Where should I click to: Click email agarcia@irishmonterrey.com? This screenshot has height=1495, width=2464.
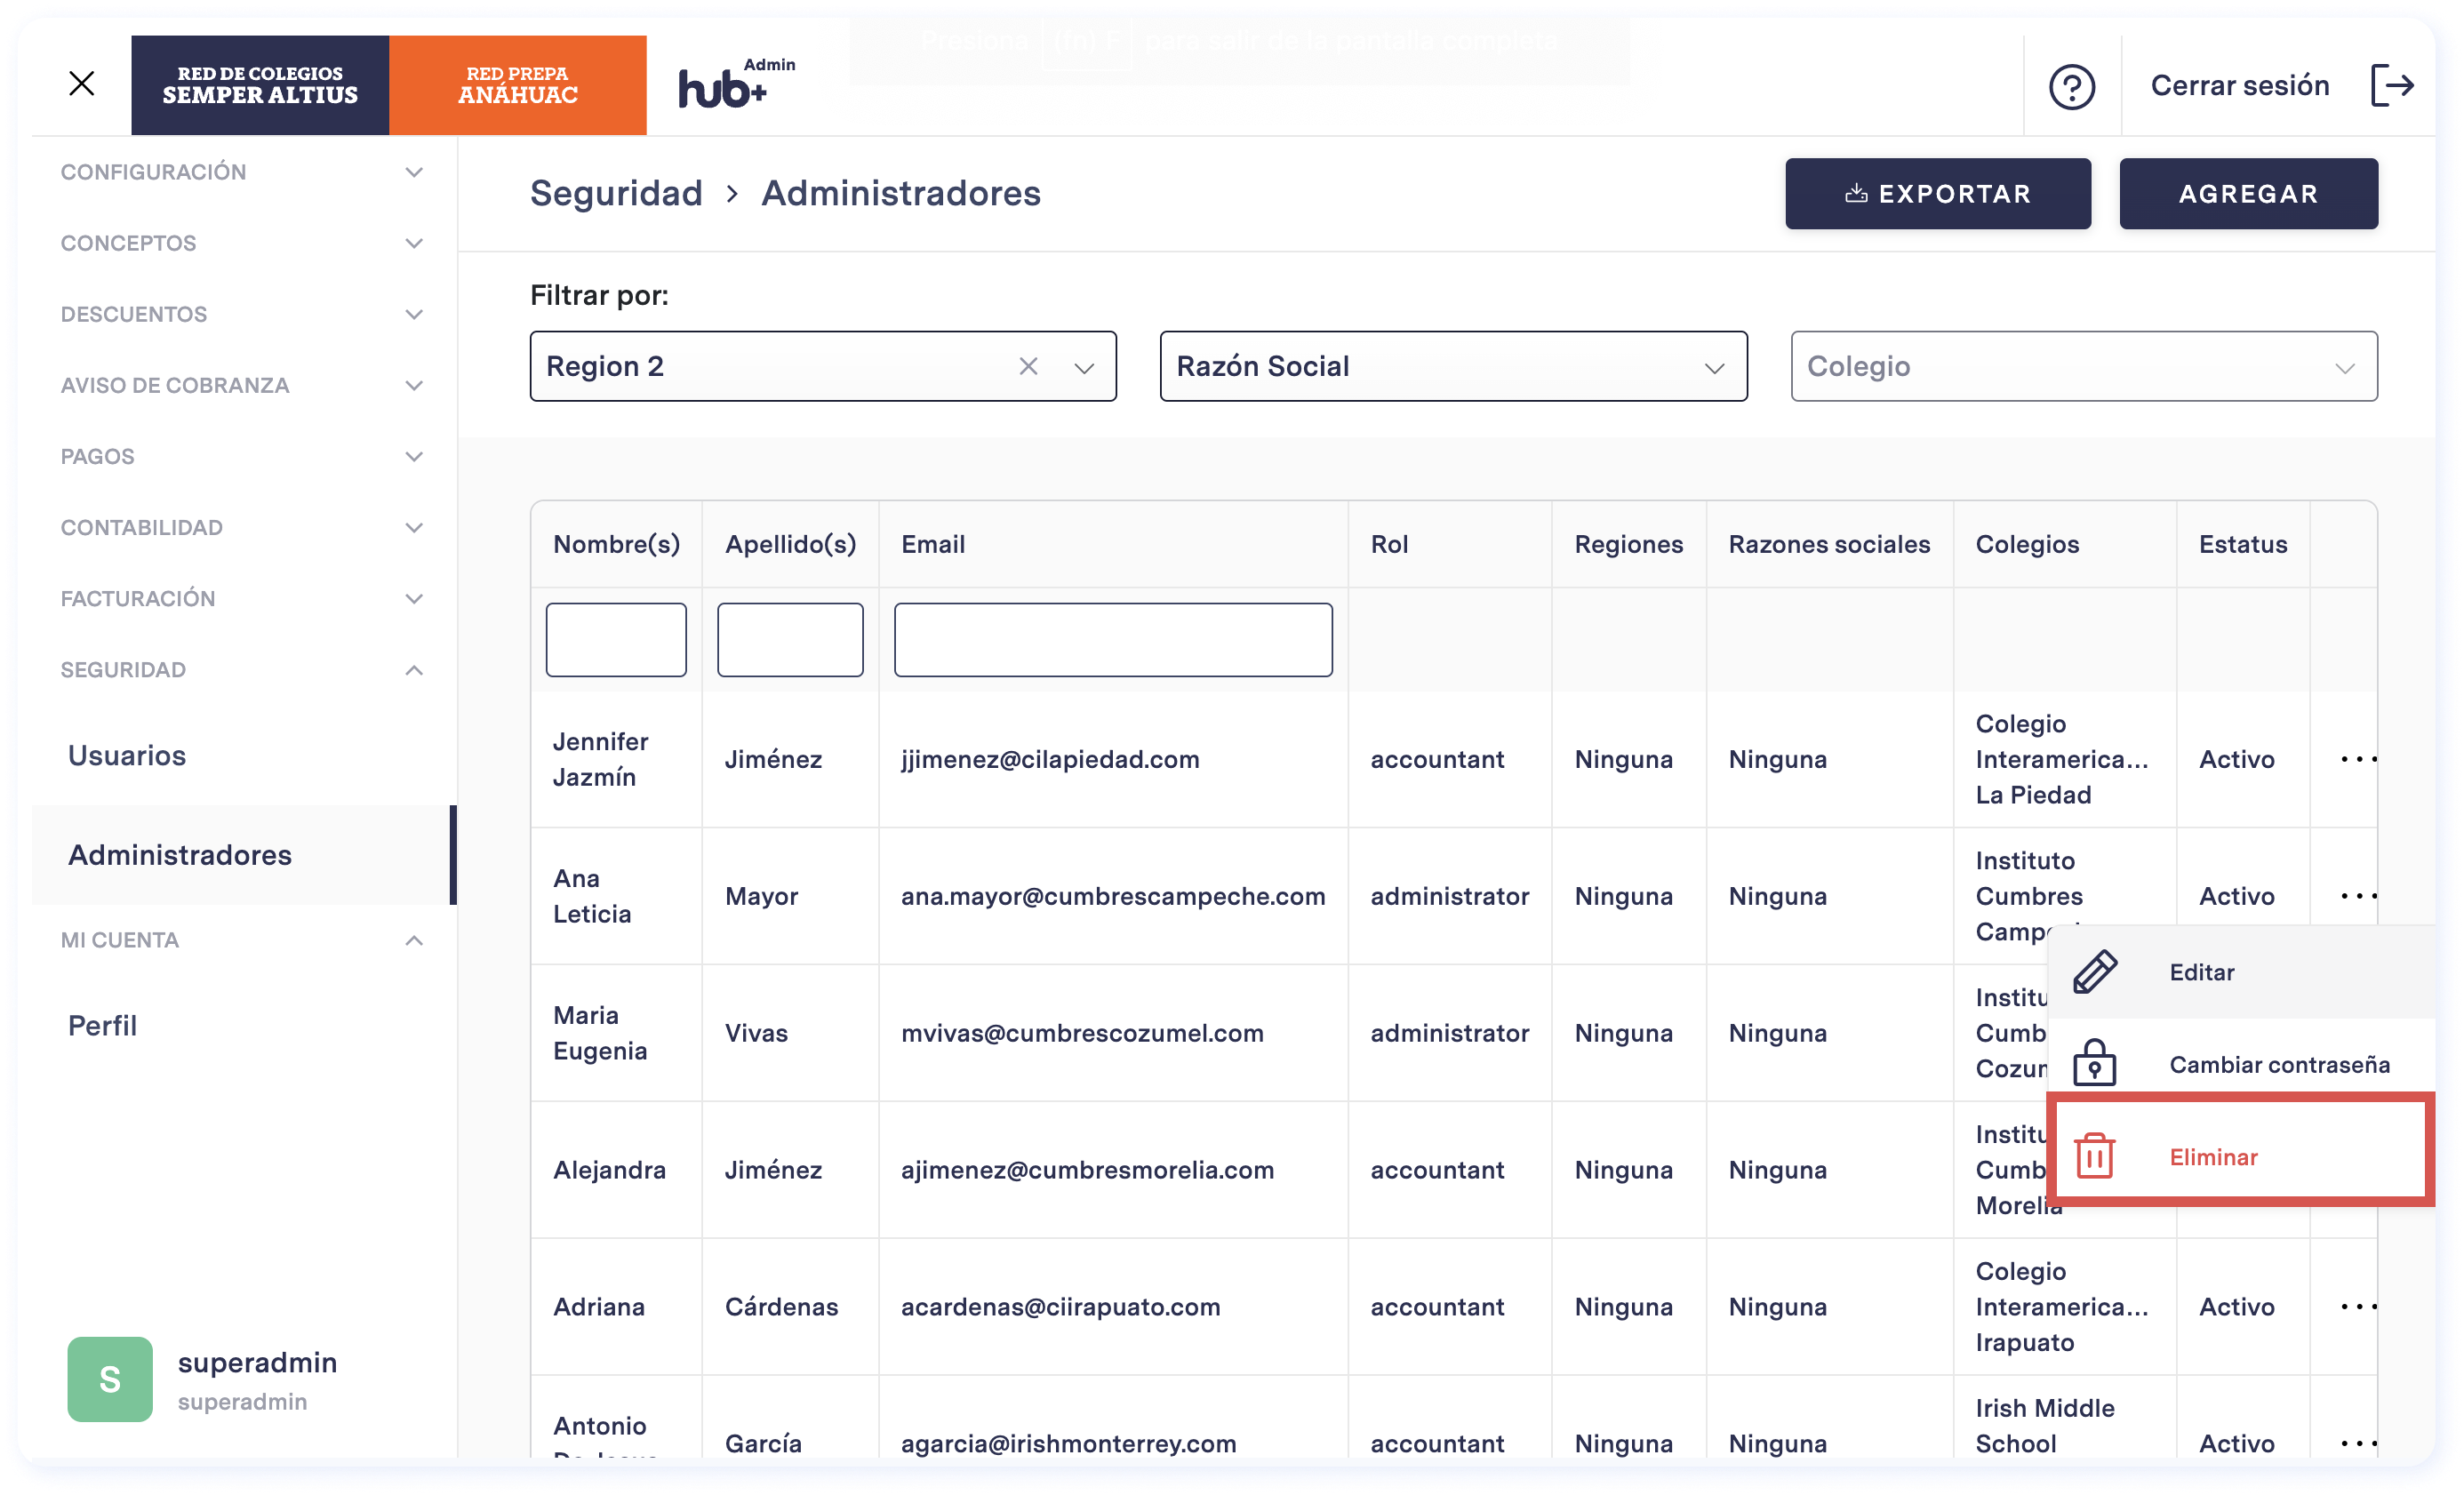click(x=1068, y=1443)
